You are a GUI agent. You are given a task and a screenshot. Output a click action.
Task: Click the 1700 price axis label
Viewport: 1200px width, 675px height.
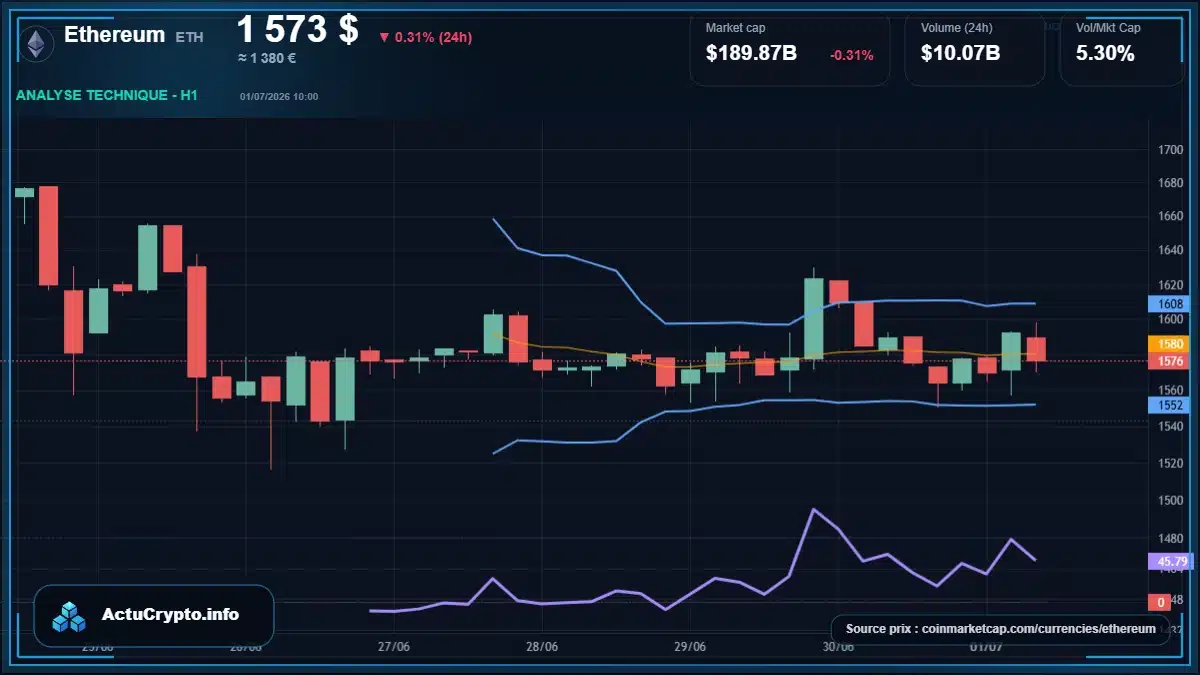coord(1170,150)
